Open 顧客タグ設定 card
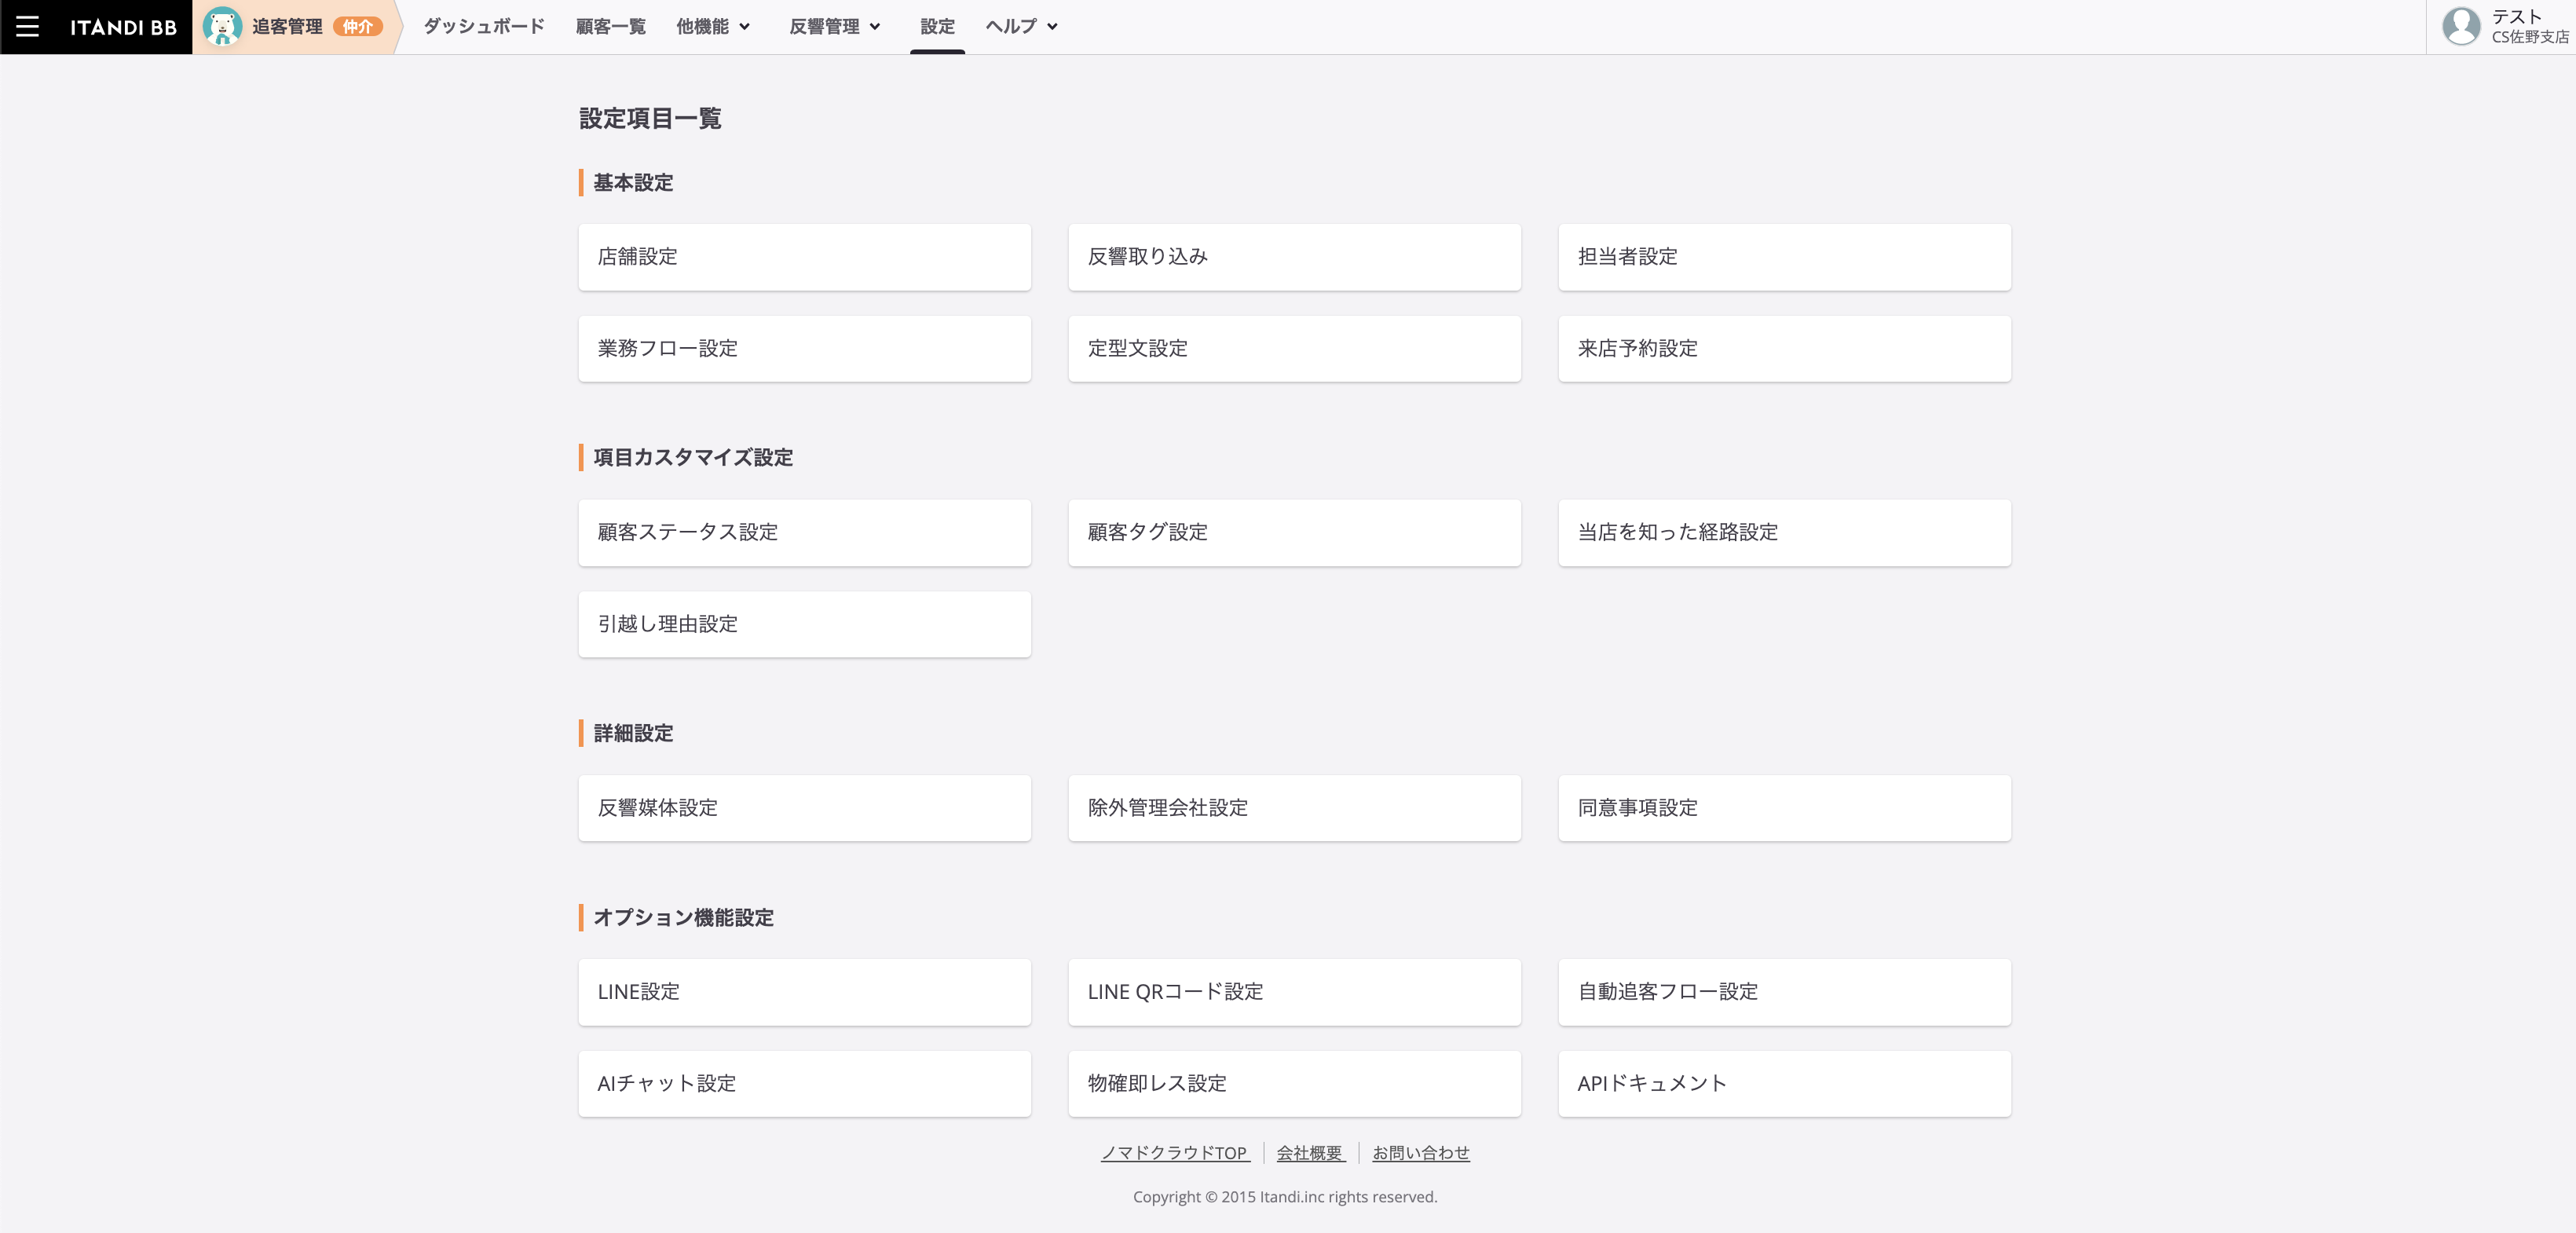The height and width of the screenshot is (1233, 2576). (1294, 533)
